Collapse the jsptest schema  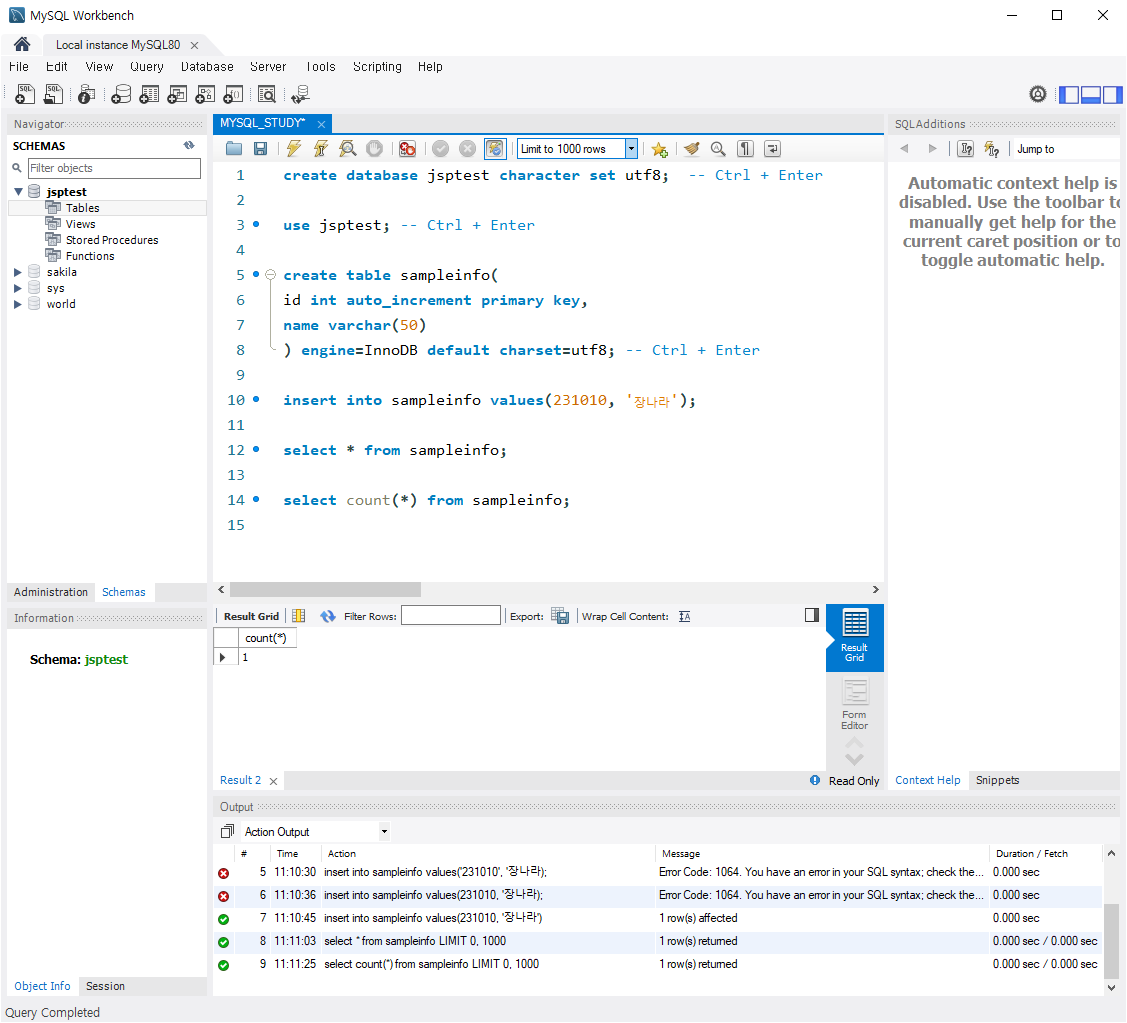click(x=19, y=192)
